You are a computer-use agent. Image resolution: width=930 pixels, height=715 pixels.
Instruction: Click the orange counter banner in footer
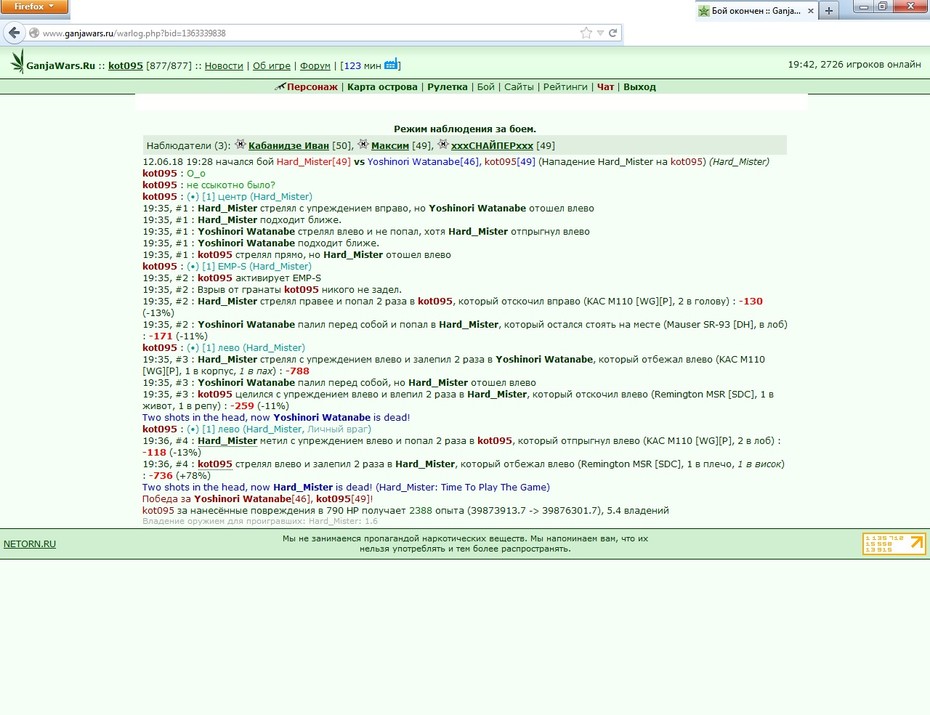point(894,544)
